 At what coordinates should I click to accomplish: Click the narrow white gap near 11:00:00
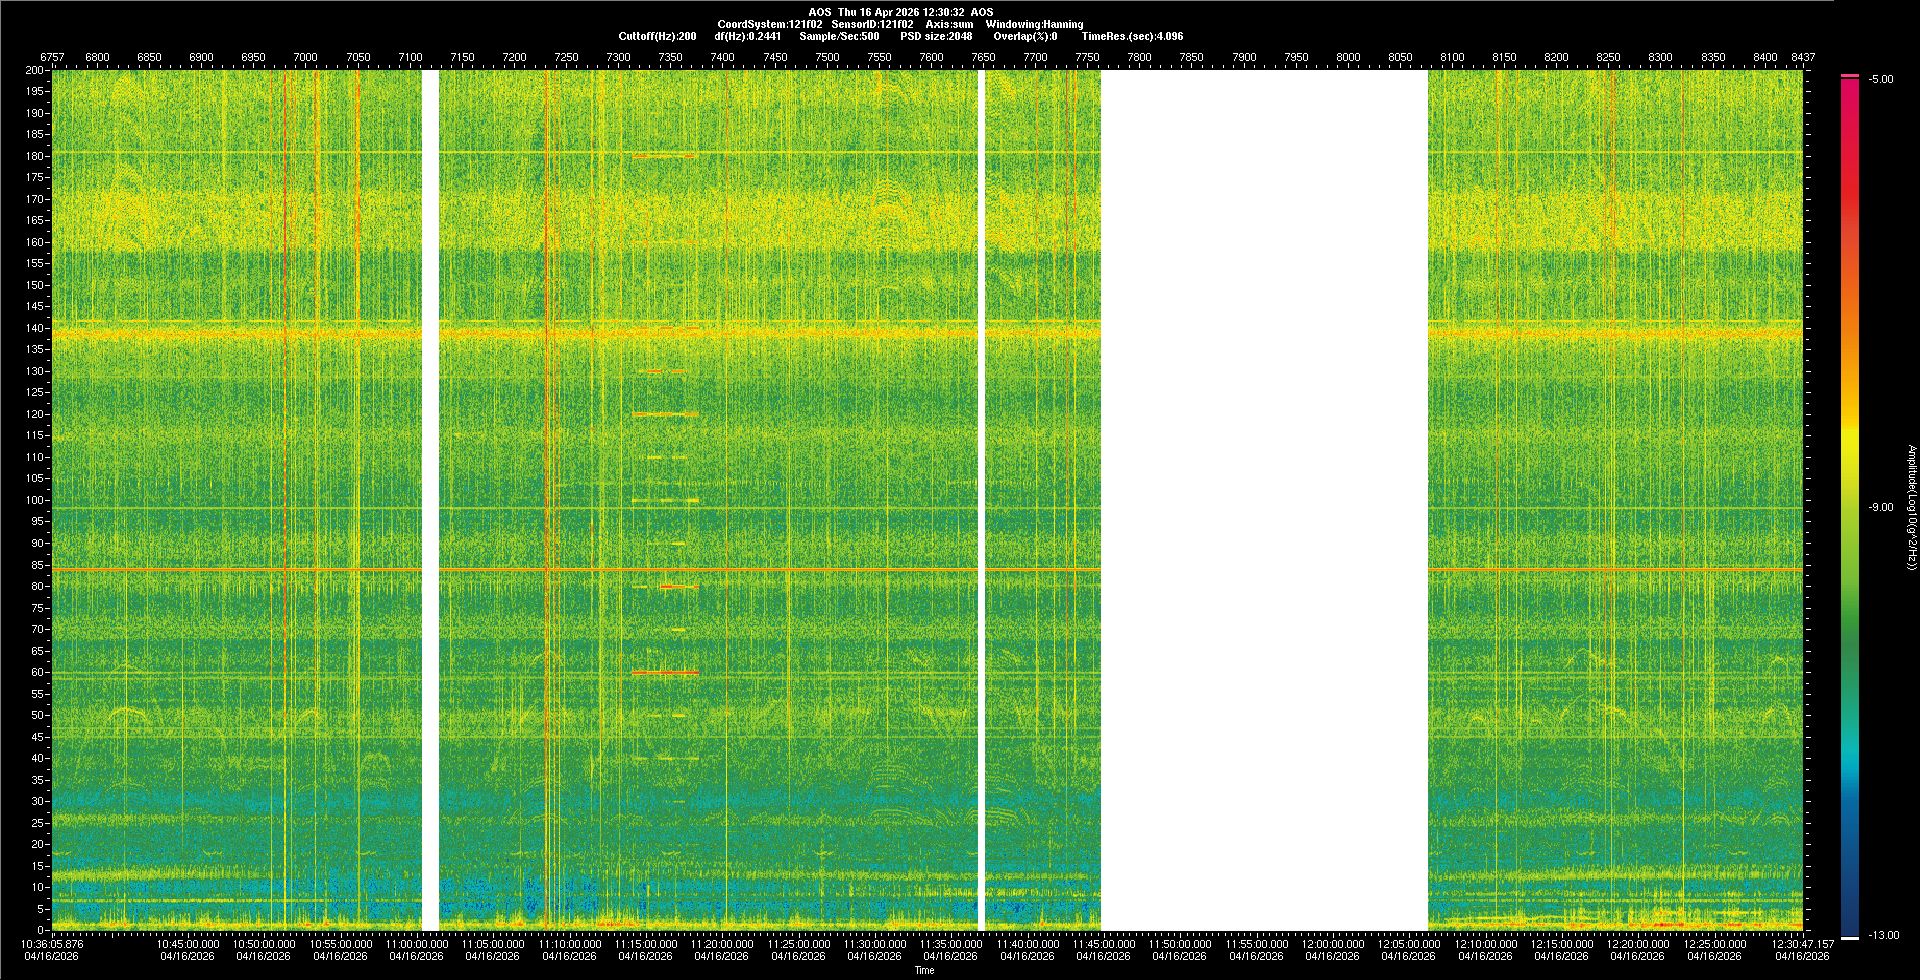[430, 500]
